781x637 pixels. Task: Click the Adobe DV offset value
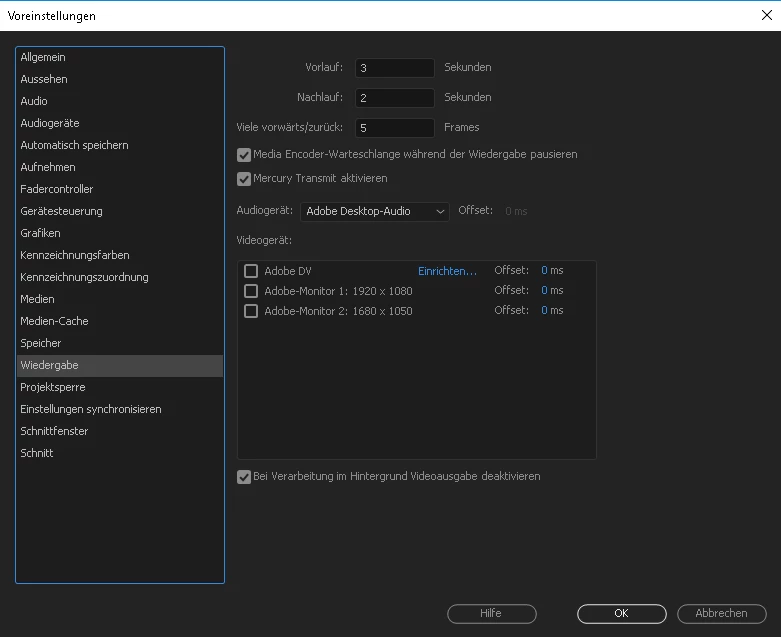[544, 270]
